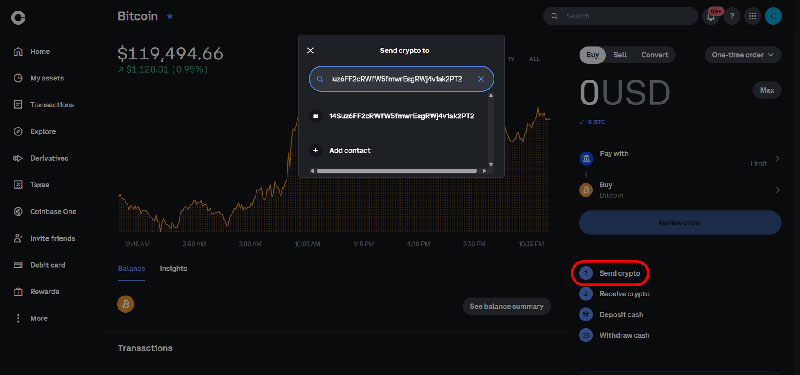
Task: Switch currency via 0 BTC toggle
Action: [x=592, y=122]
